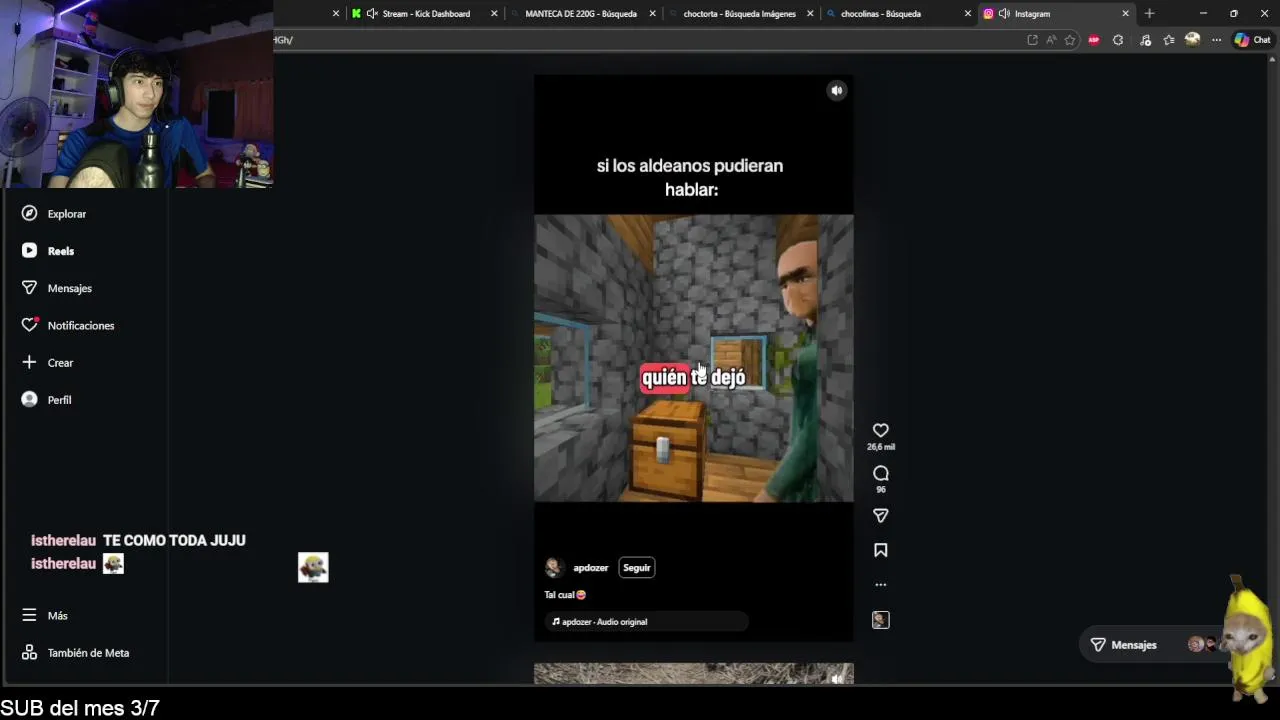Viewport: 1280px width, 720px height.
Task: Click the reel audio thumbnail
Action: 881,620
